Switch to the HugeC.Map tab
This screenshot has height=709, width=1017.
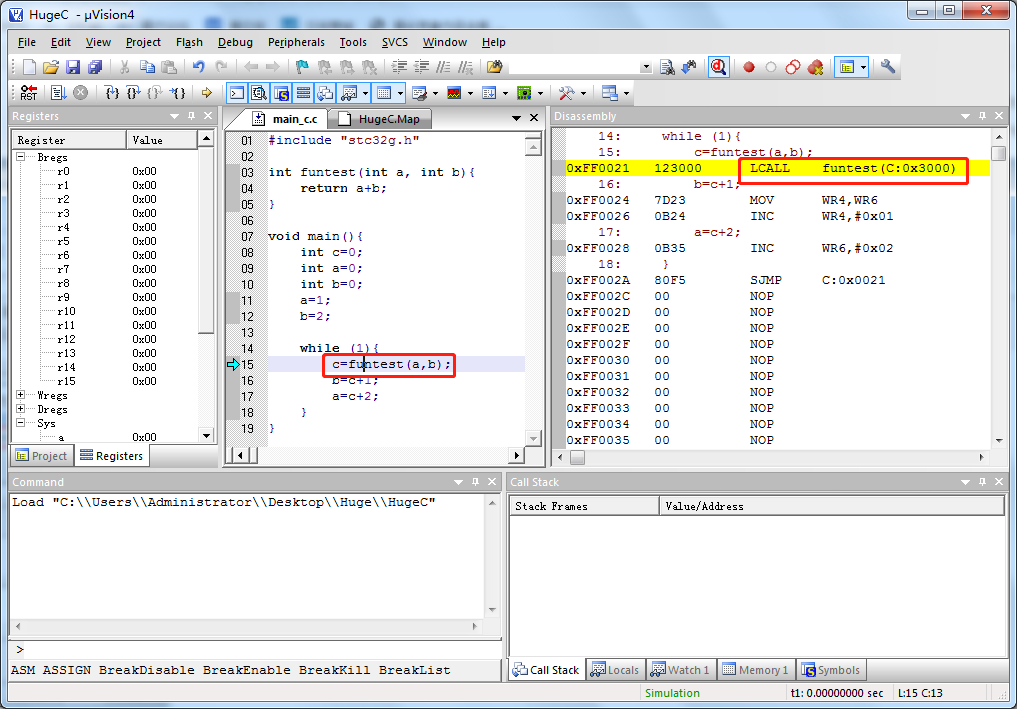coord(380,119)
